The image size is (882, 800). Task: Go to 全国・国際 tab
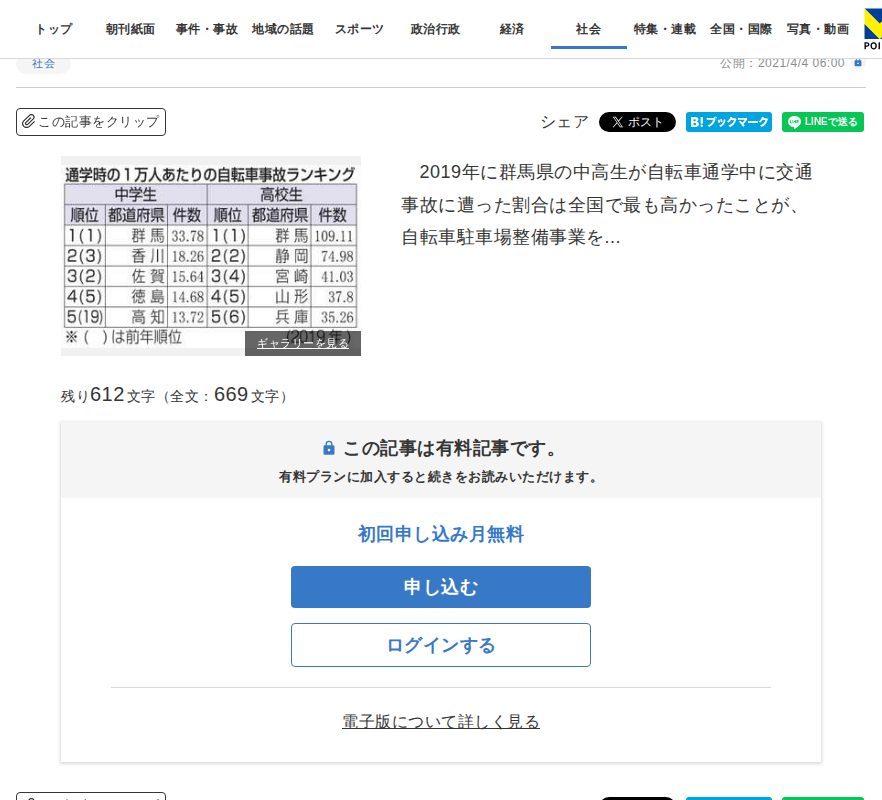pos(741,29)
